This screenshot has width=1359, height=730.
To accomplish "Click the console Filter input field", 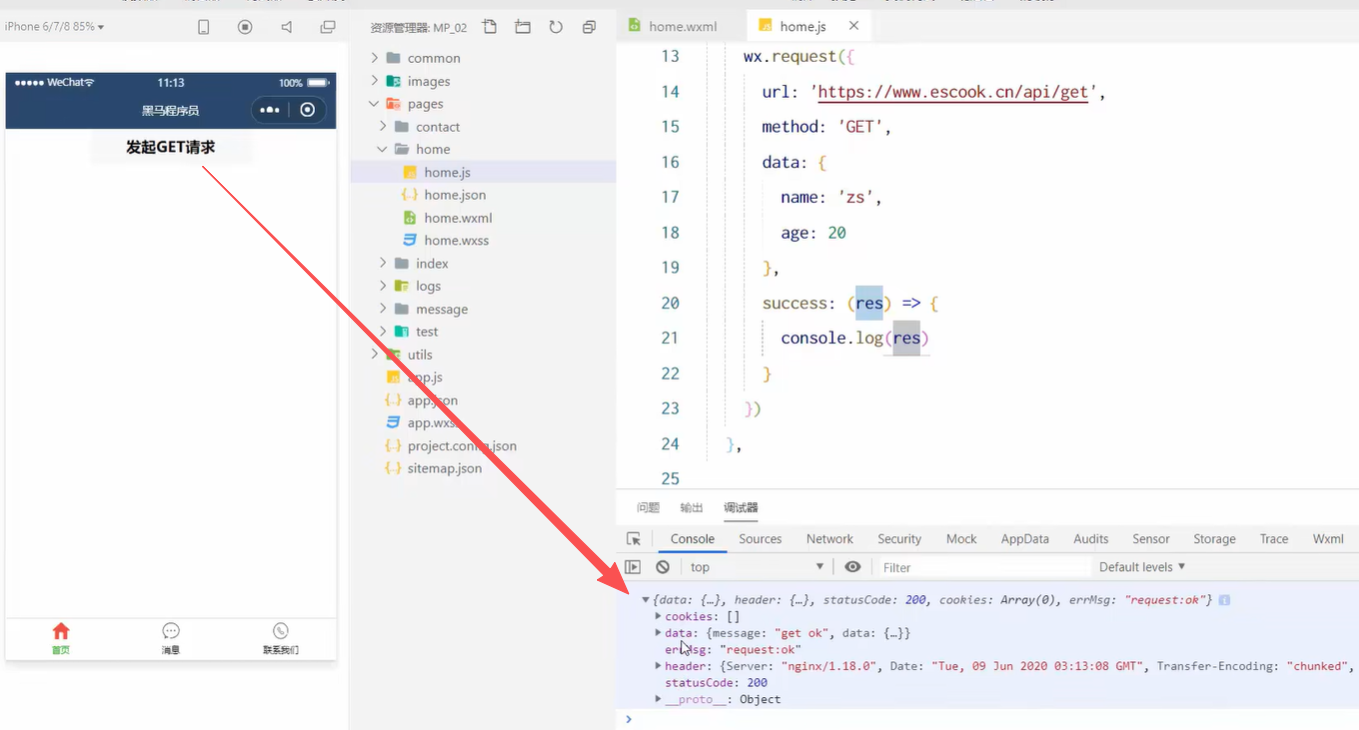I will (983, 567).
